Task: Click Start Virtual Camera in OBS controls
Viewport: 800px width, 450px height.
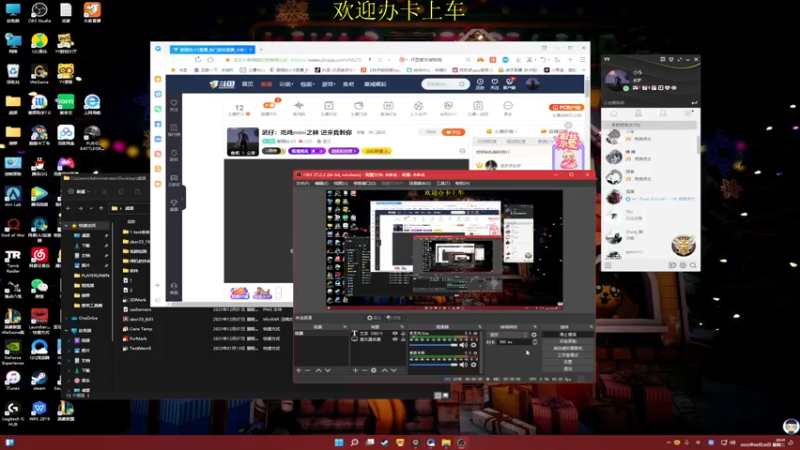Action: click(x=568, y=348)
